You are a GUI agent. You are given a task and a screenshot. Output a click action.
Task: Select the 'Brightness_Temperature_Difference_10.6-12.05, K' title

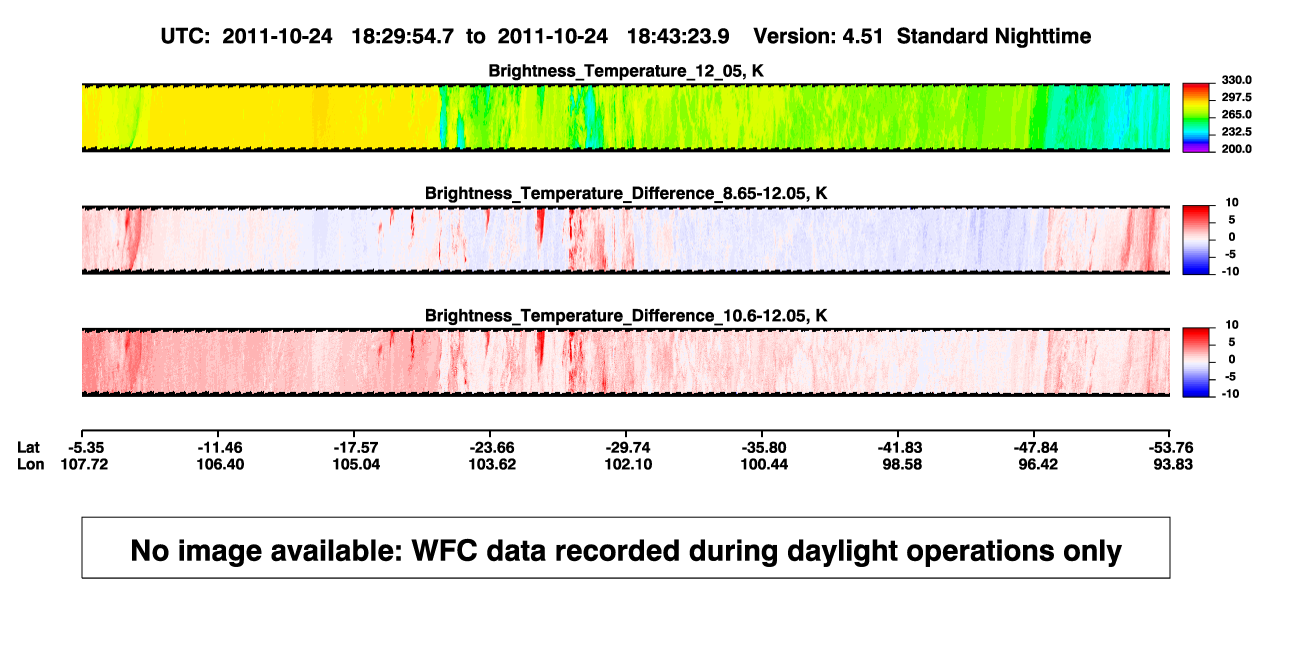(625, 316)
